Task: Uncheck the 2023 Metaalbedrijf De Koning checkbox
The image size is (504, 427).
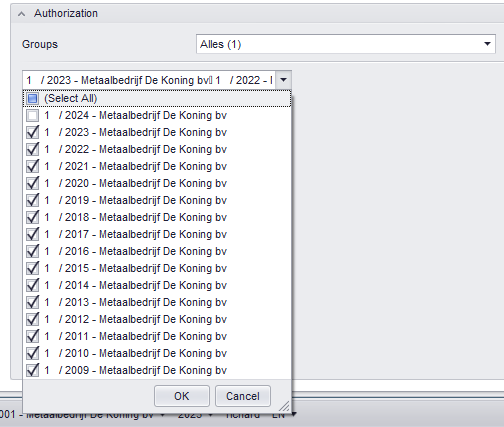Action: point(32,132)
